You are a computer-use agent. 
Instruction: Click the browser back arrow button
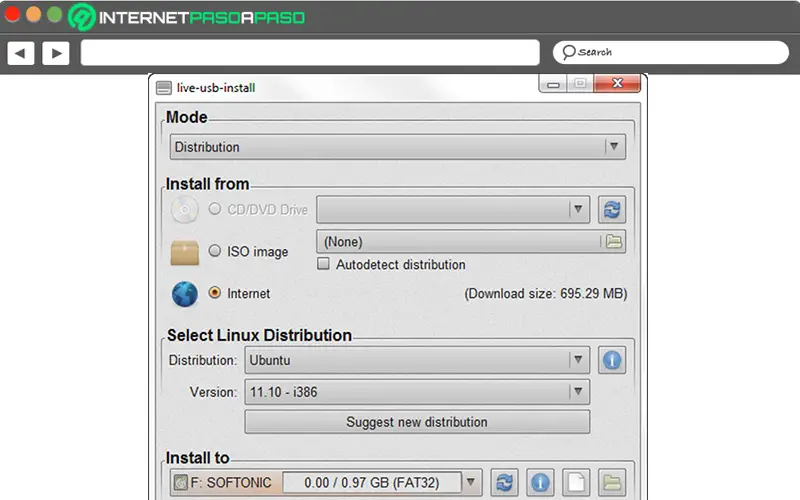pos(21,53)
